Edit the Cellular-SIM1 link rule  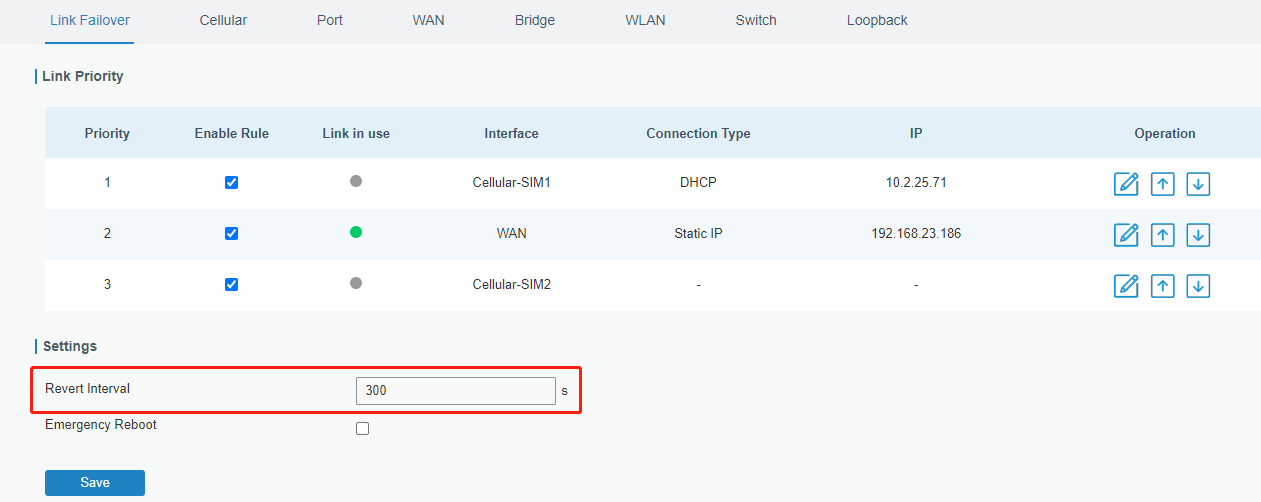[x=1126, y=184]
